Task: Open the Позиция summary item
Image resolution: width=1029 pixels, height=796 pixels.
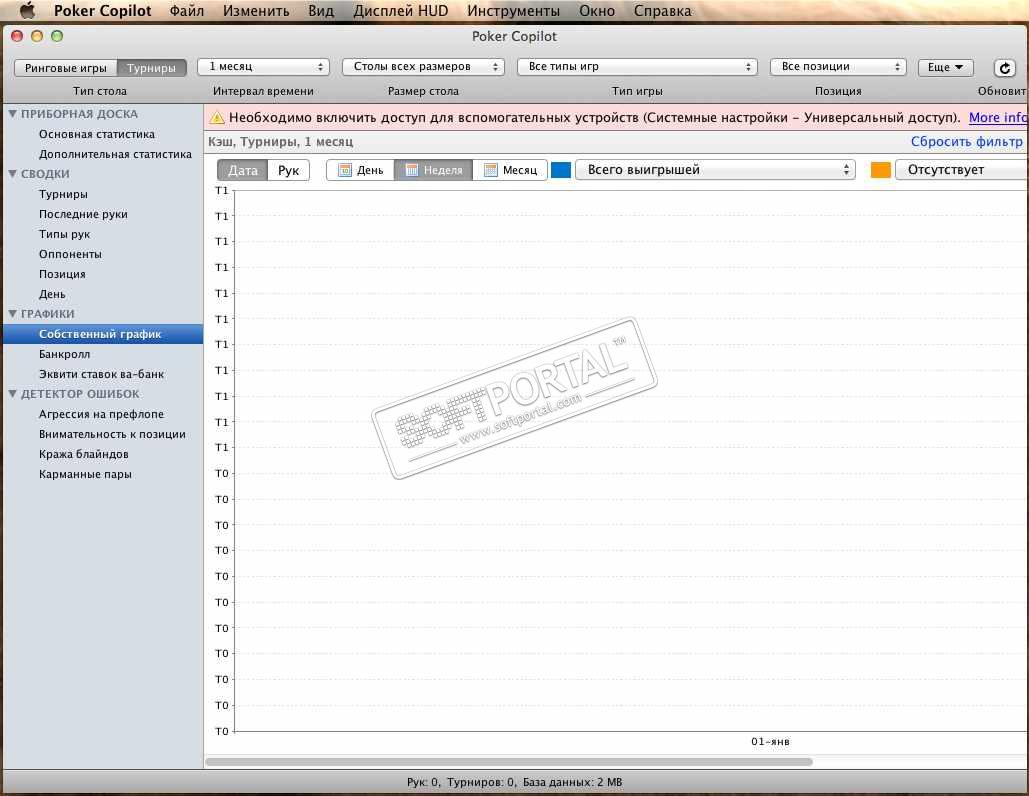Action: [62, 274]
